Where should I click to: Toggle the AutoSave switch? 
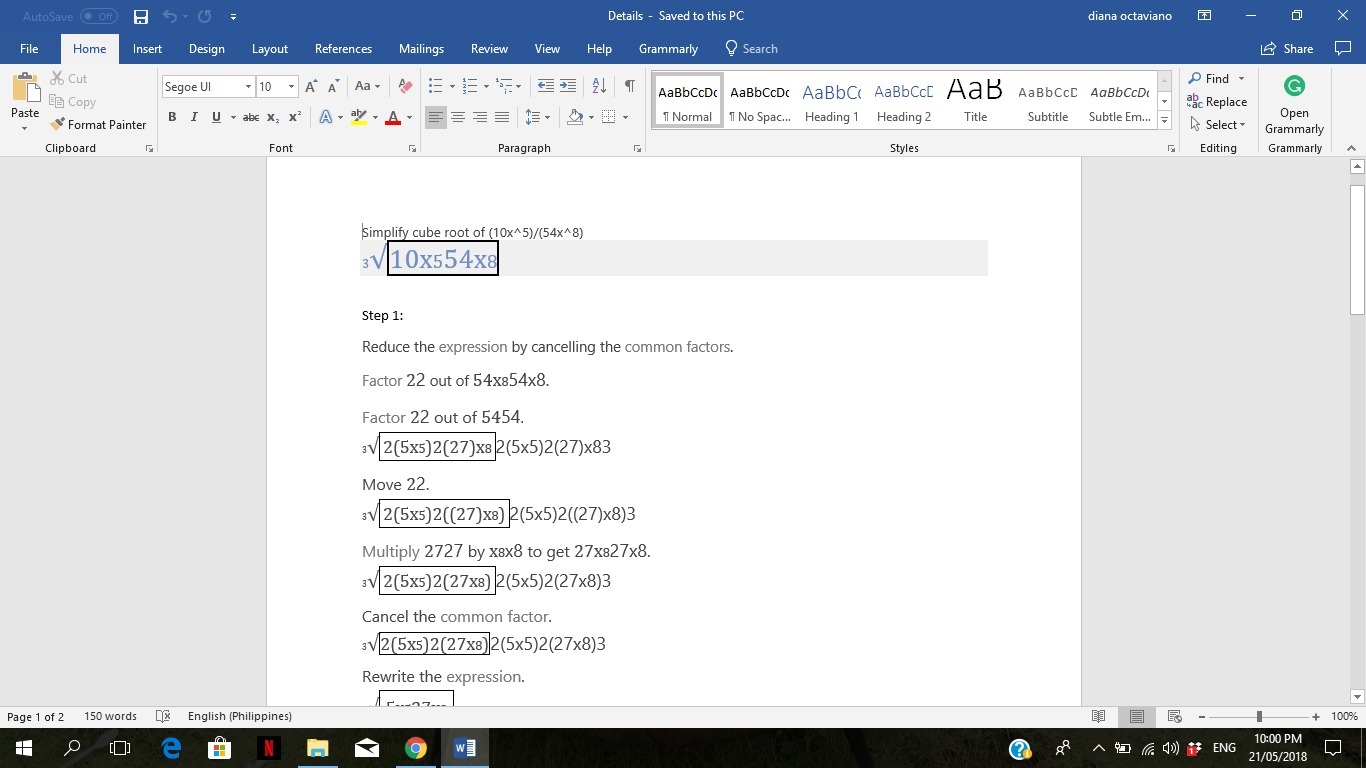[x=98, y=16]
